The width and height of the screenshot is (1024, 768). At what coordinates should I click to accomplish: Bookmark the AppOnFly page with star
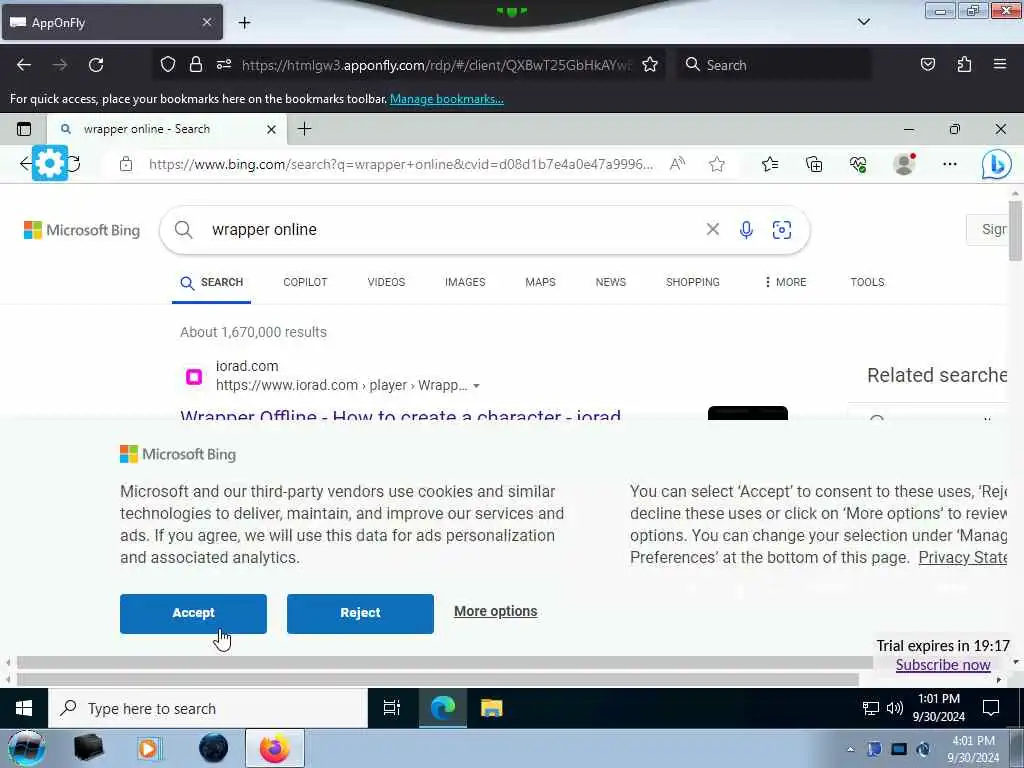pos(650,65)
